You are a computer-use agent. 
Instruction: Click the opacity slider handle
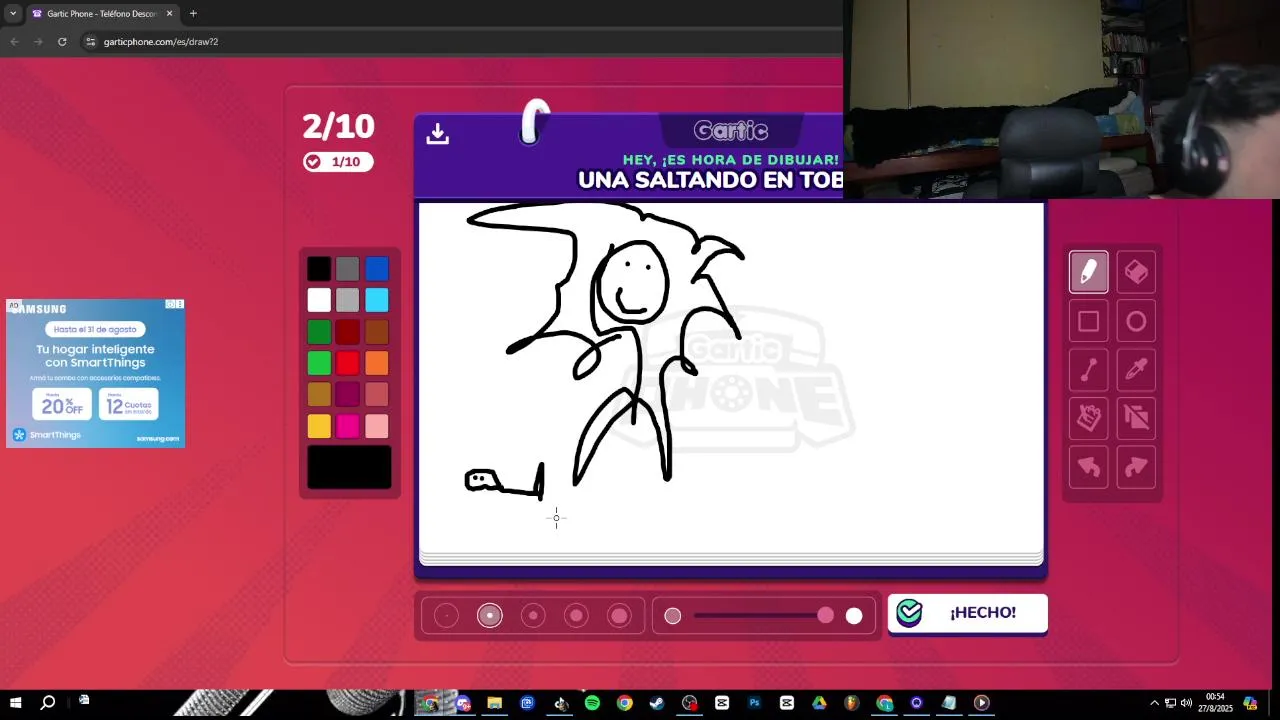pyautogui.click(x=825, y=616)
